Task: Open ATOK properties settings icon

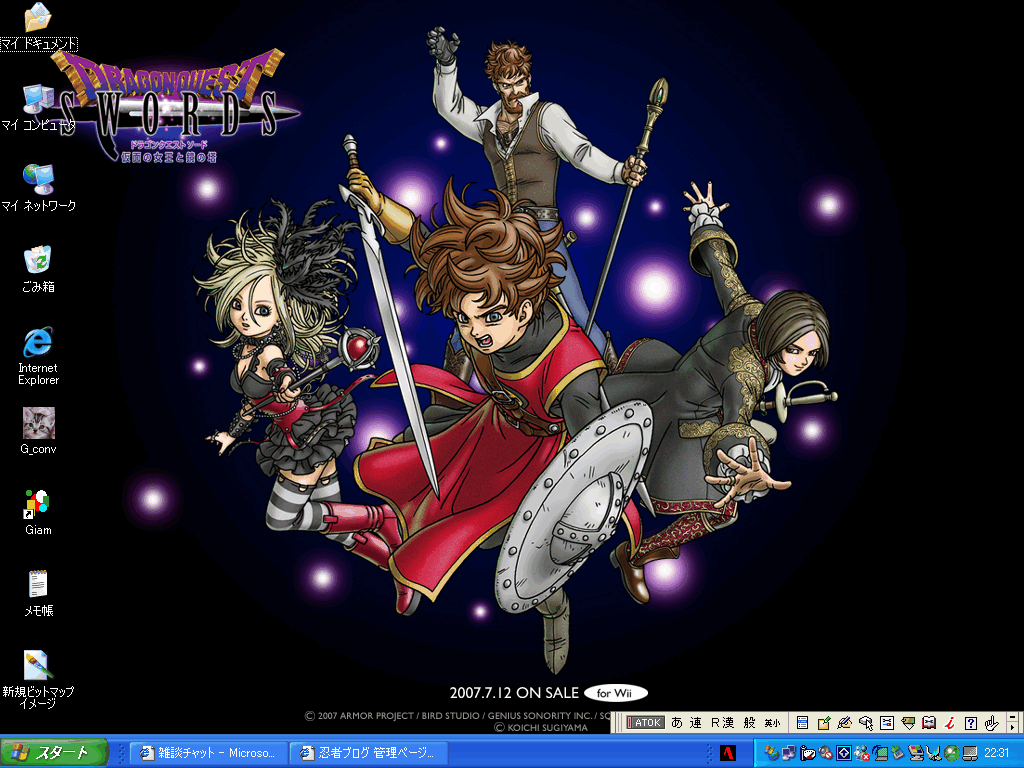Action: (x=887, y=723)
